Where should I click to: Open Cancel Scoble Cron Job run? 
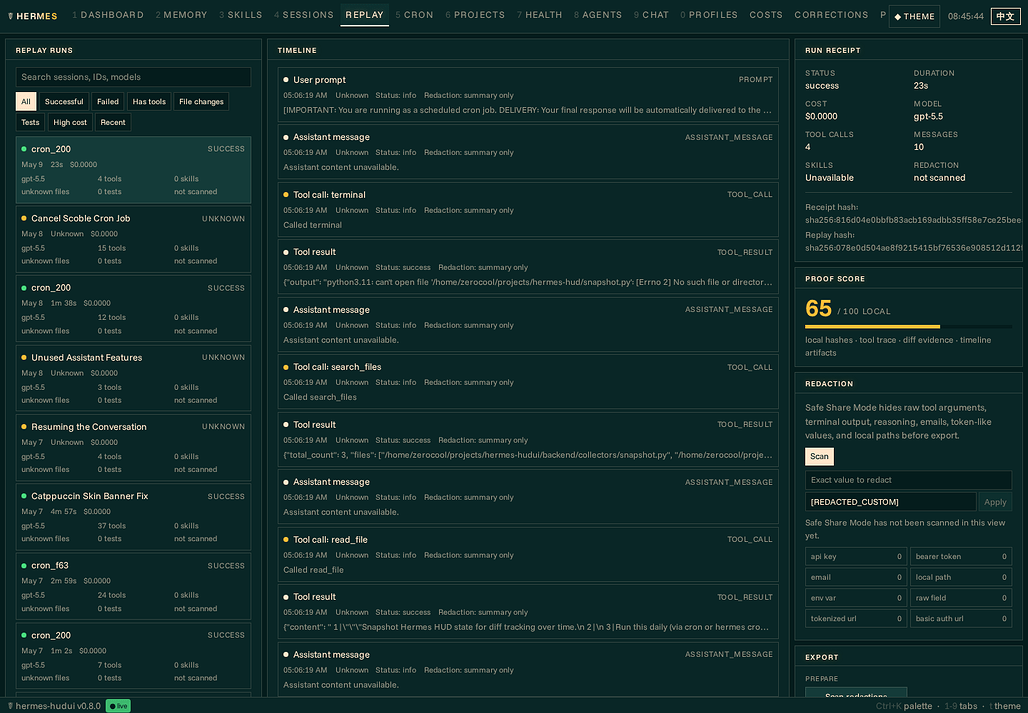coord(133,239)
